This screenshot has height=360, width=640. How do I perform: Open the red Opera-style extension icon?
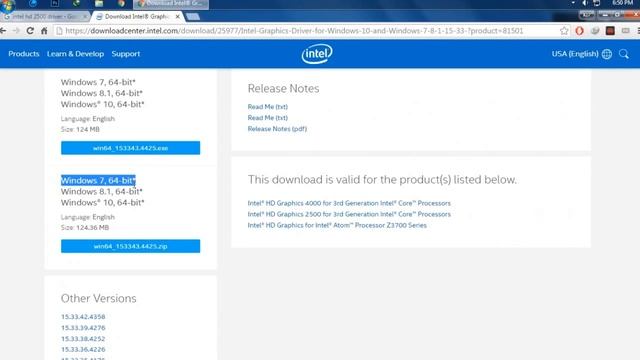coord(579,31)
